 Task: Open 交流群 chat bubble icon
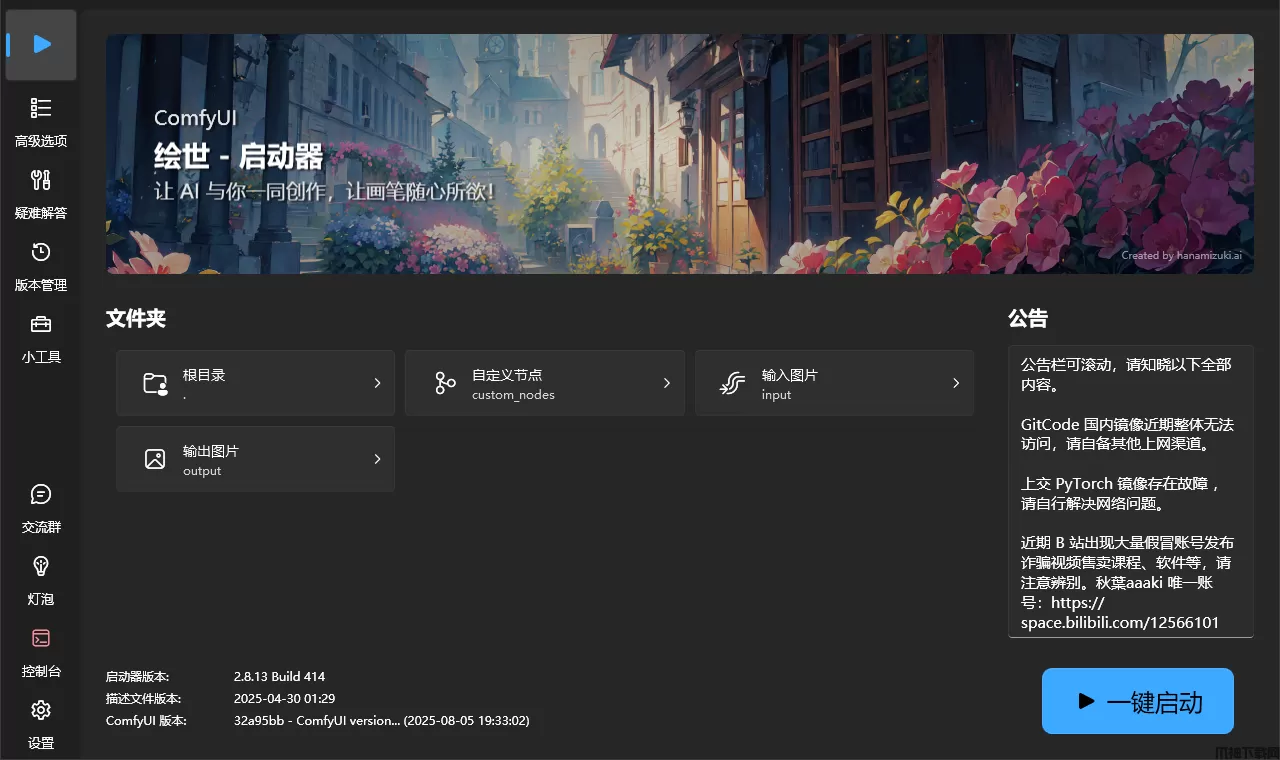(41, 494)
